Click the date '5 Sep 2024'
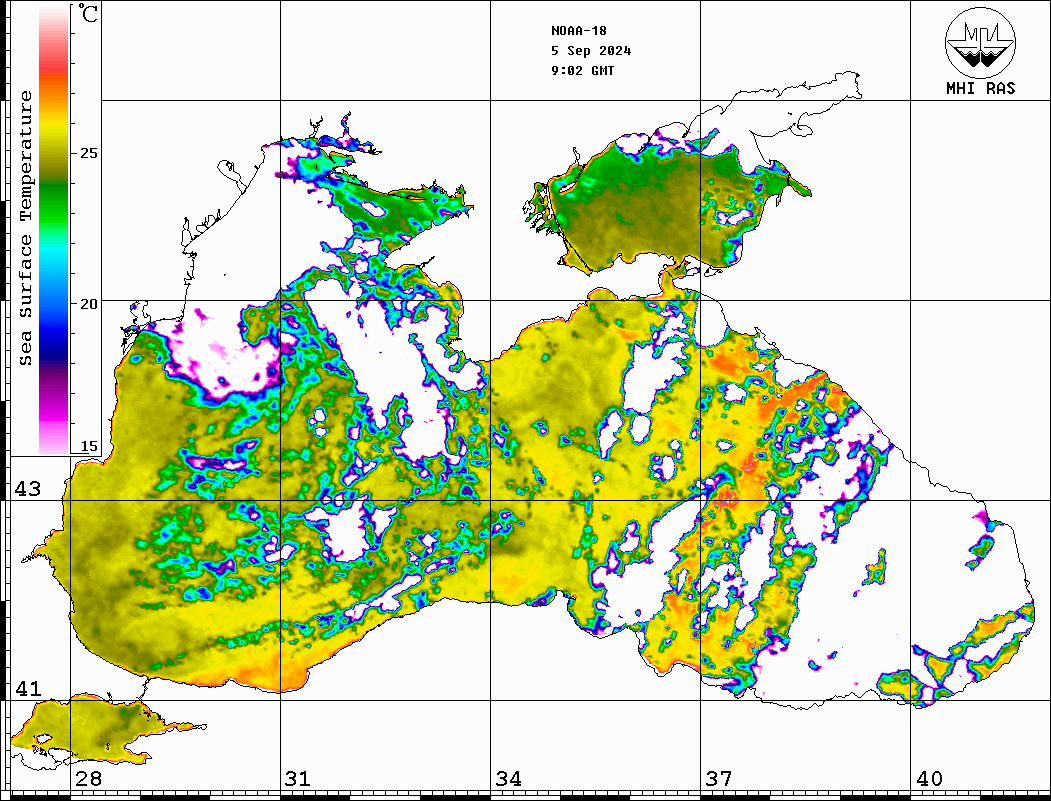Image resolution: width=1051 pixels, height=801 pixels. (591, 51)
